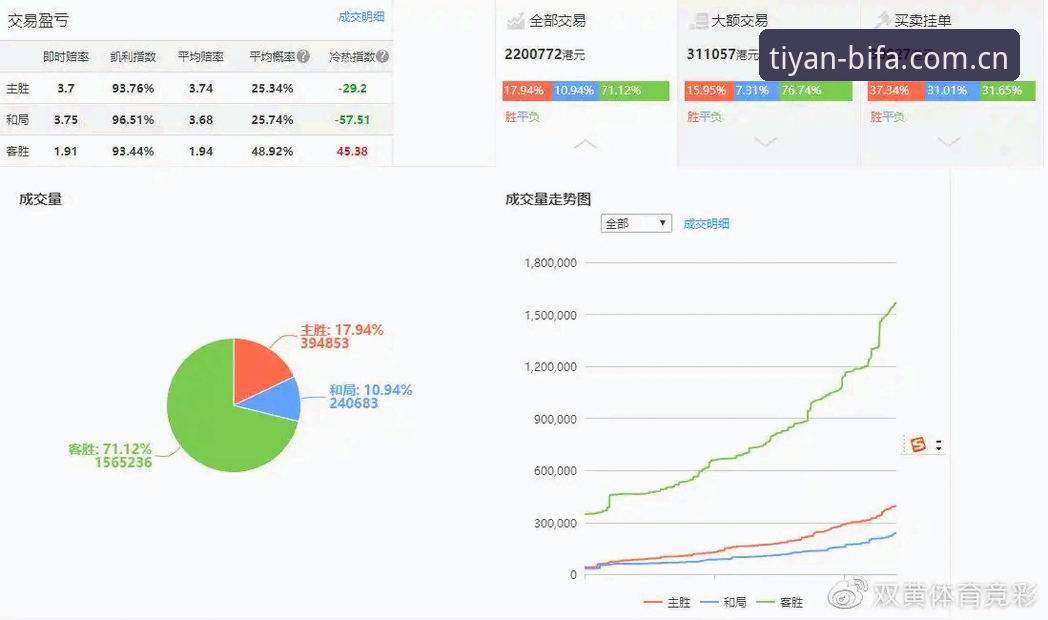This screenshot has width=1048, height=620.
Task: Select the 全部交易 tab
Action: coord(557,21)
